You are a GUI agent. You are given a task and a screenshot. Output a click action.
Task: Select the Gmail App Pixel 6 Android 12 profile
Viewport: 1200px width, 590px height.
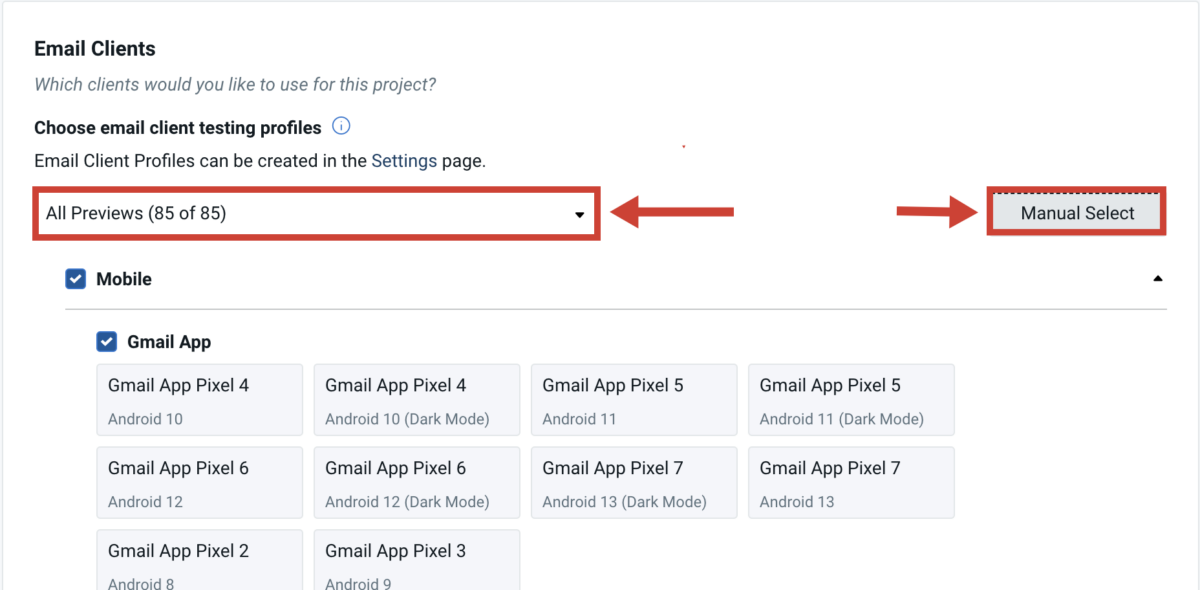point(199,482)
